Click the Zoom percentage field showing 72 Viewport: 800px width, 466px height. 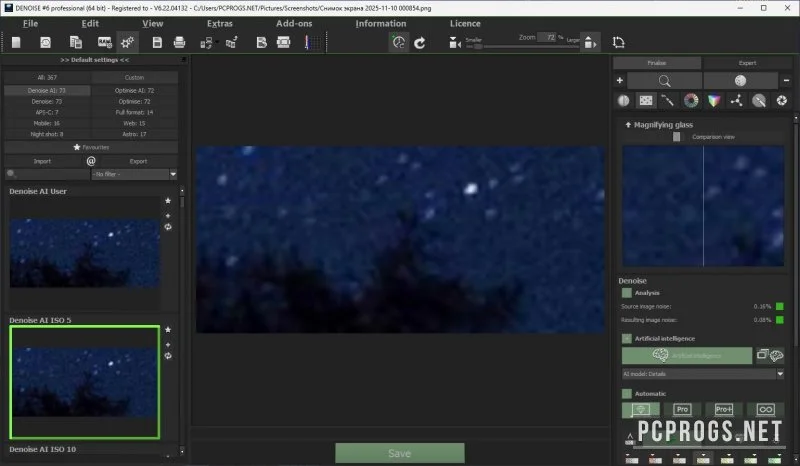pos(546,37)
